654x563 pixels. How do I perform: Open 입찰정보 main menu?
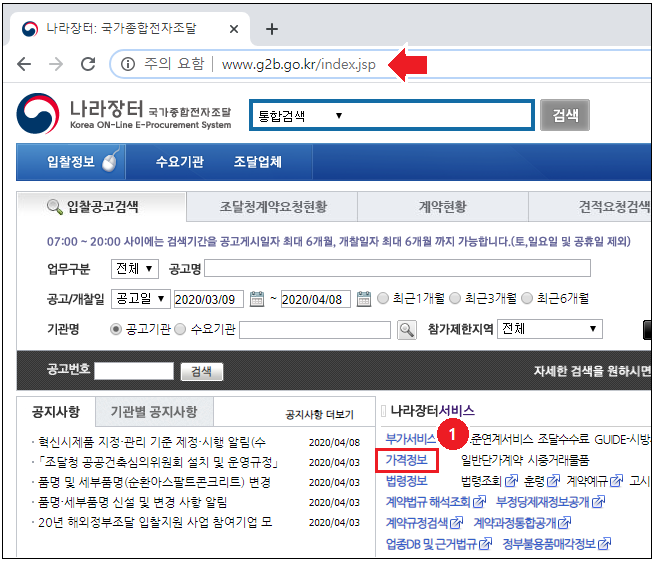(x=71, y=162)
